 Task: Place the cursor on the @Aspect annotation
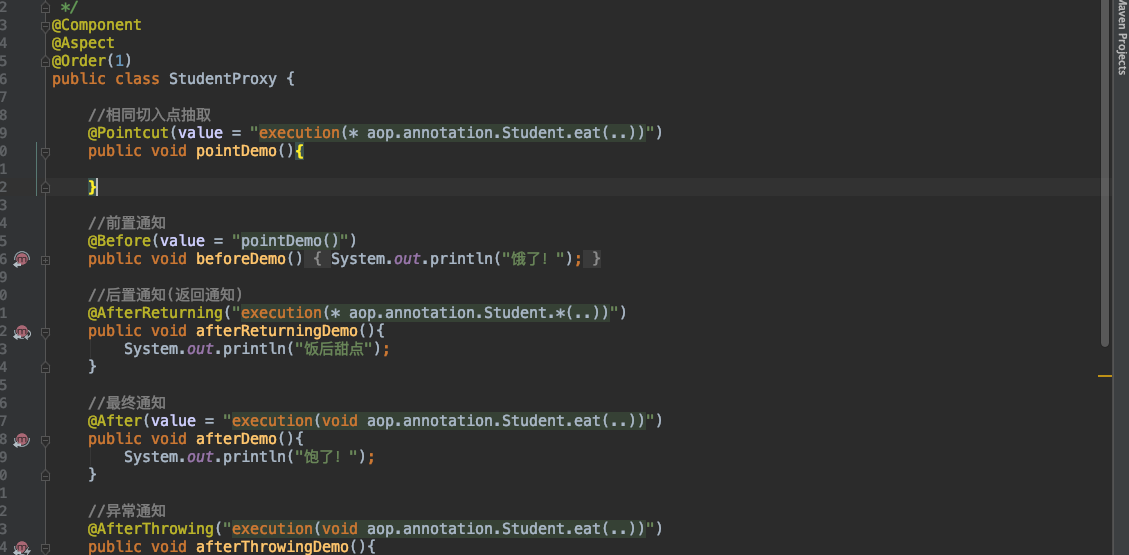click(83, 43)
